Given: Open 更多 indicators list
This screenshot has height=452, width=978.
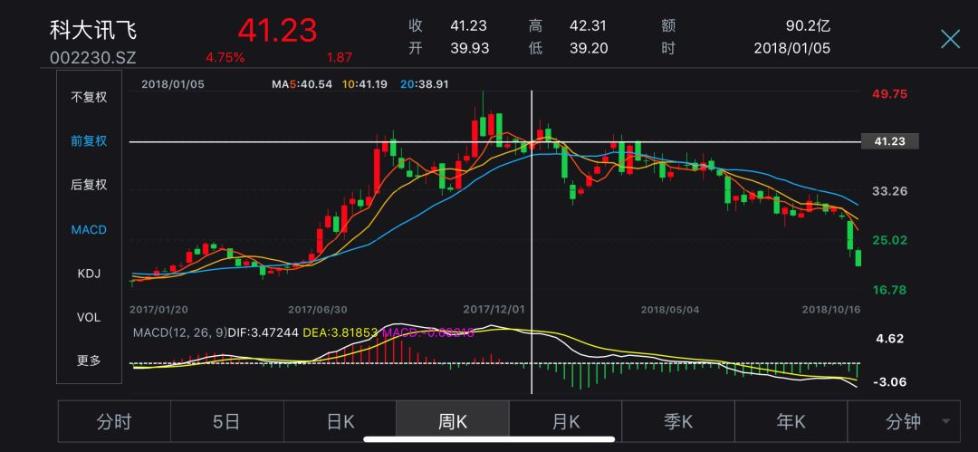Looking at the screenshot, I should (88, 360).
